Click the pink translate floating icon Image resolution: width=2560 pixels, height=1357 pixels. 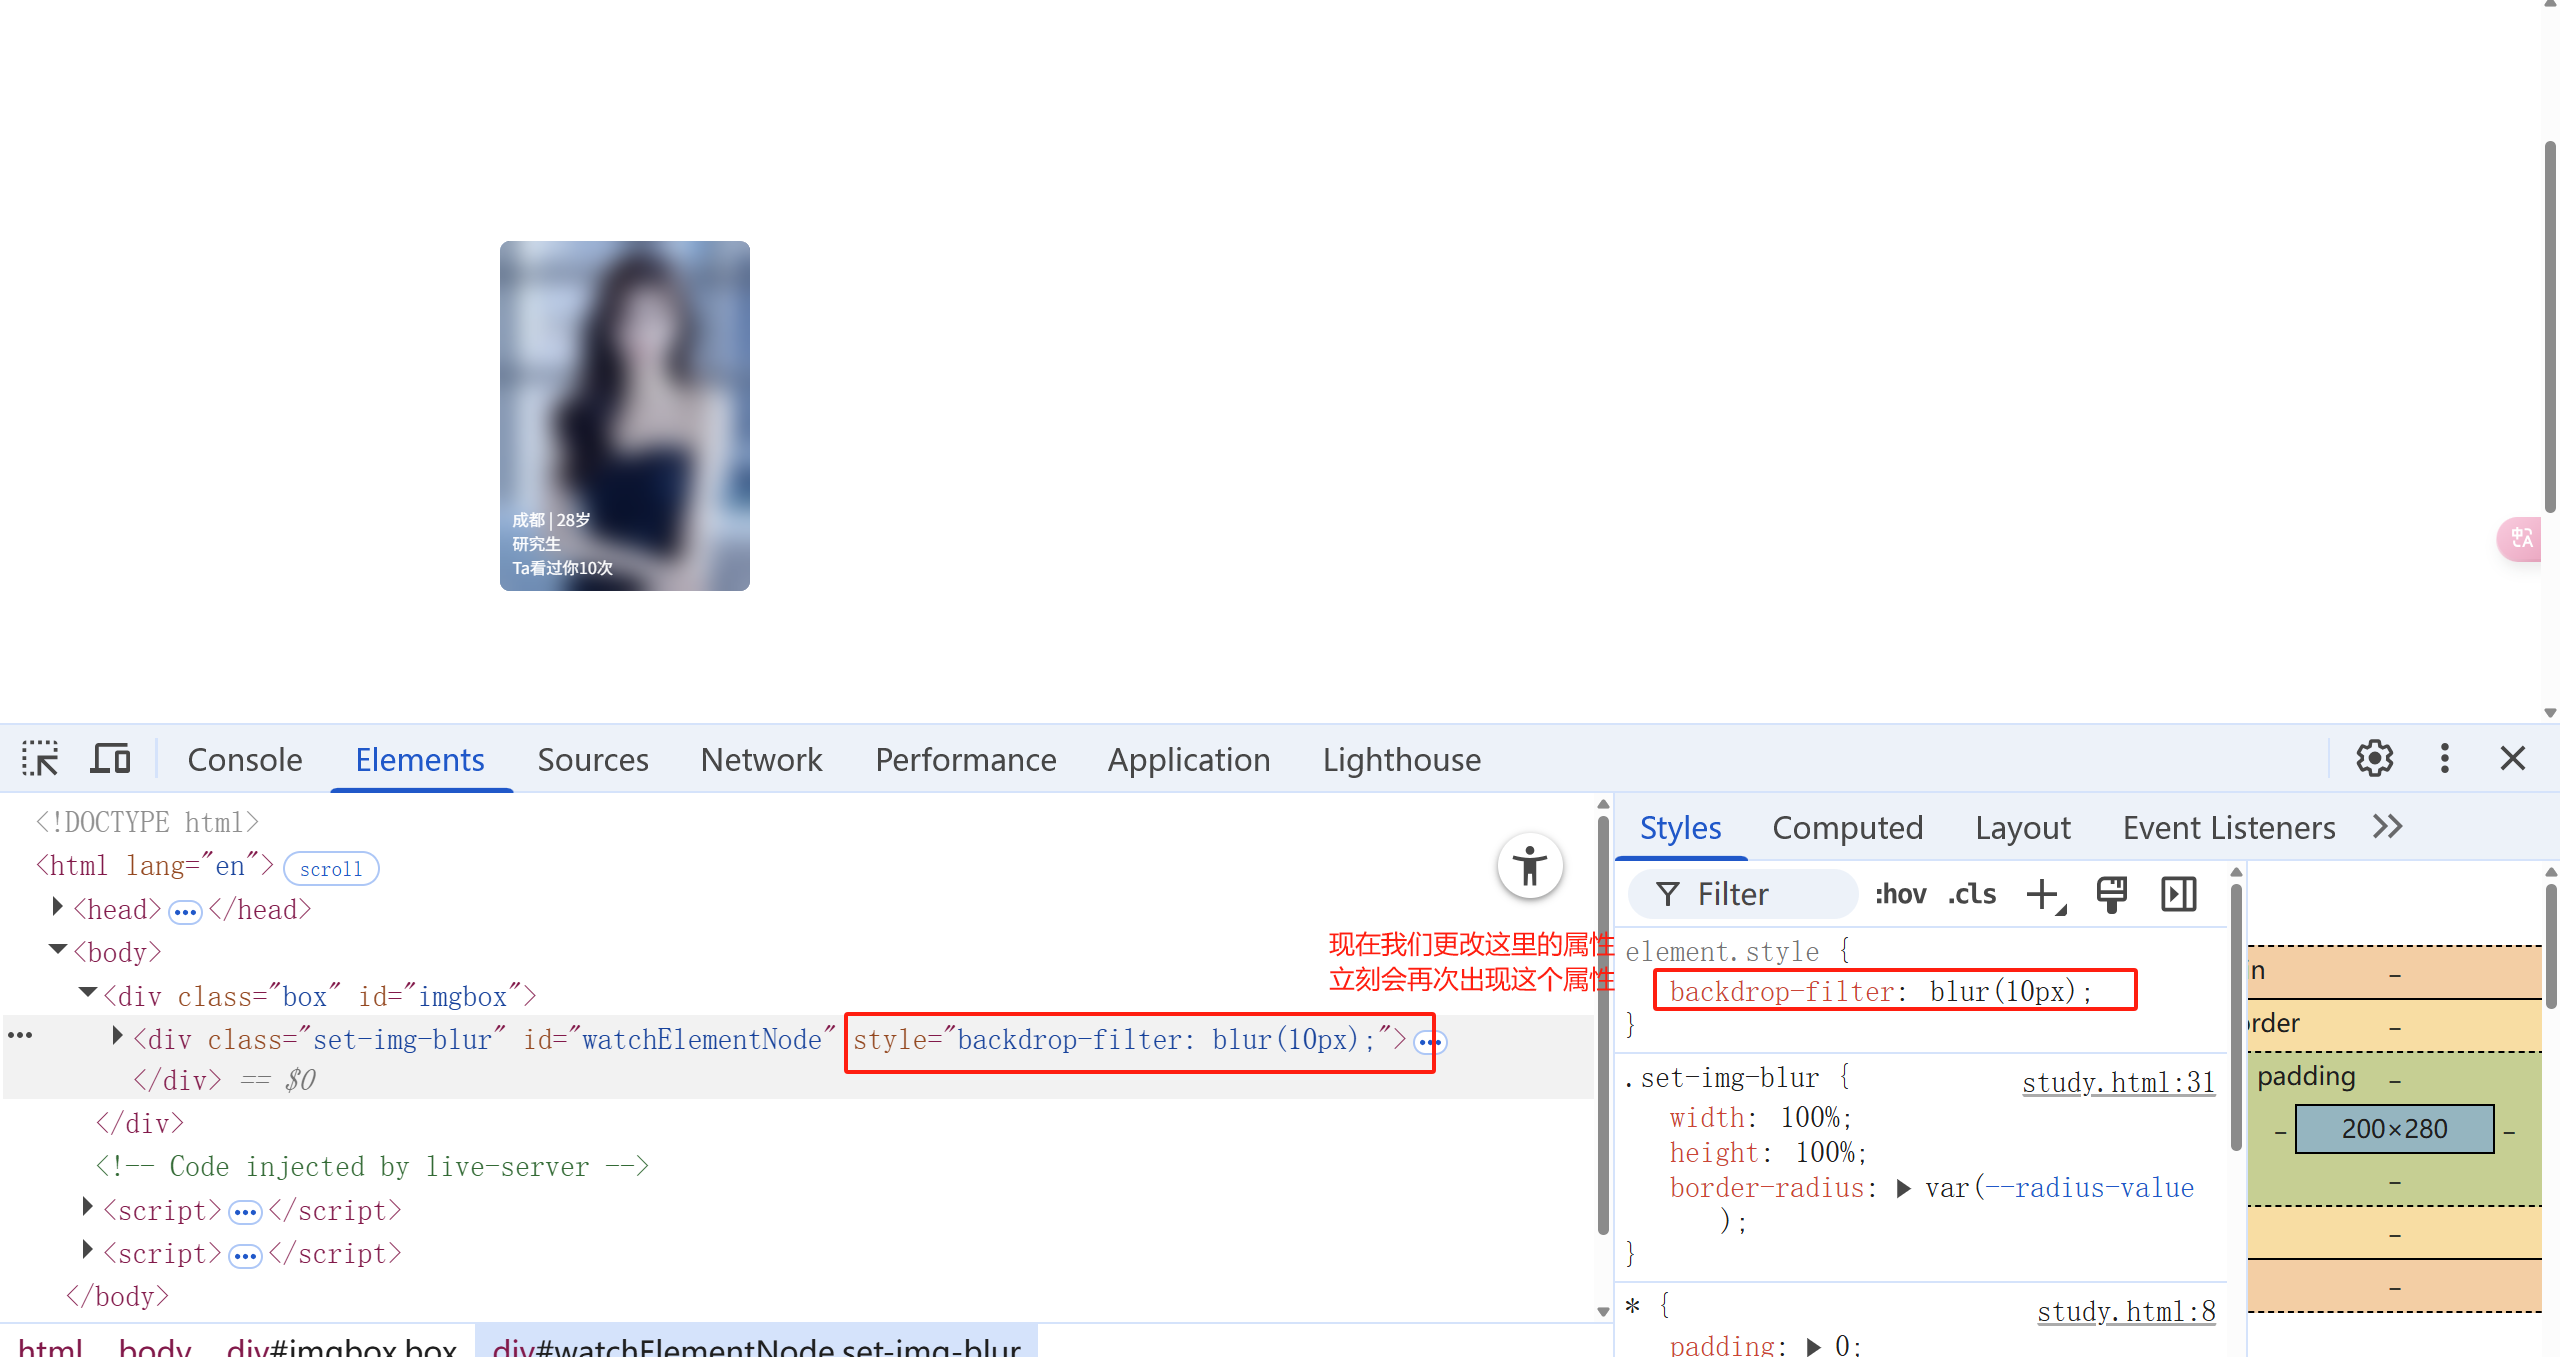click(x=2521, y=539)
